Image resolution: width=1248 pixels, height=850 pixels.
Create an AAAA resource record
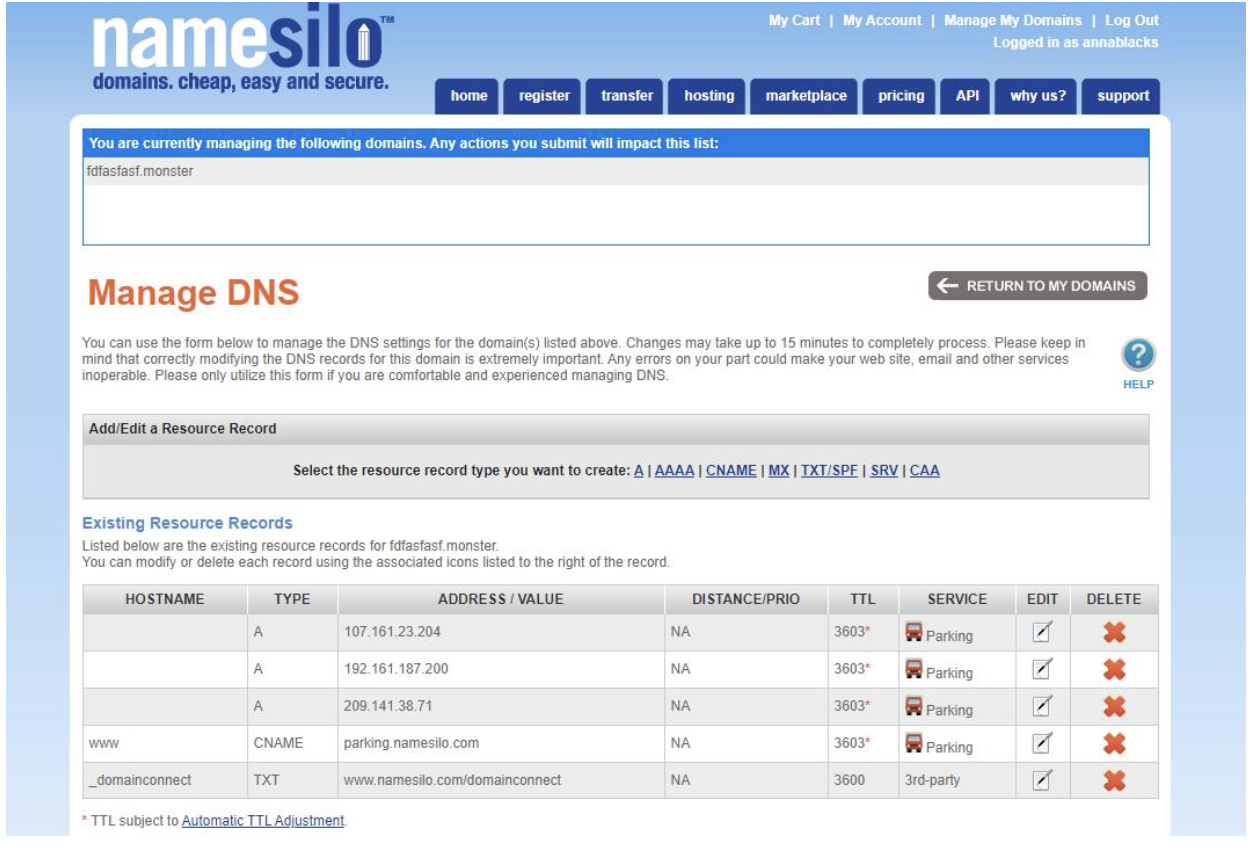(675, 470)
